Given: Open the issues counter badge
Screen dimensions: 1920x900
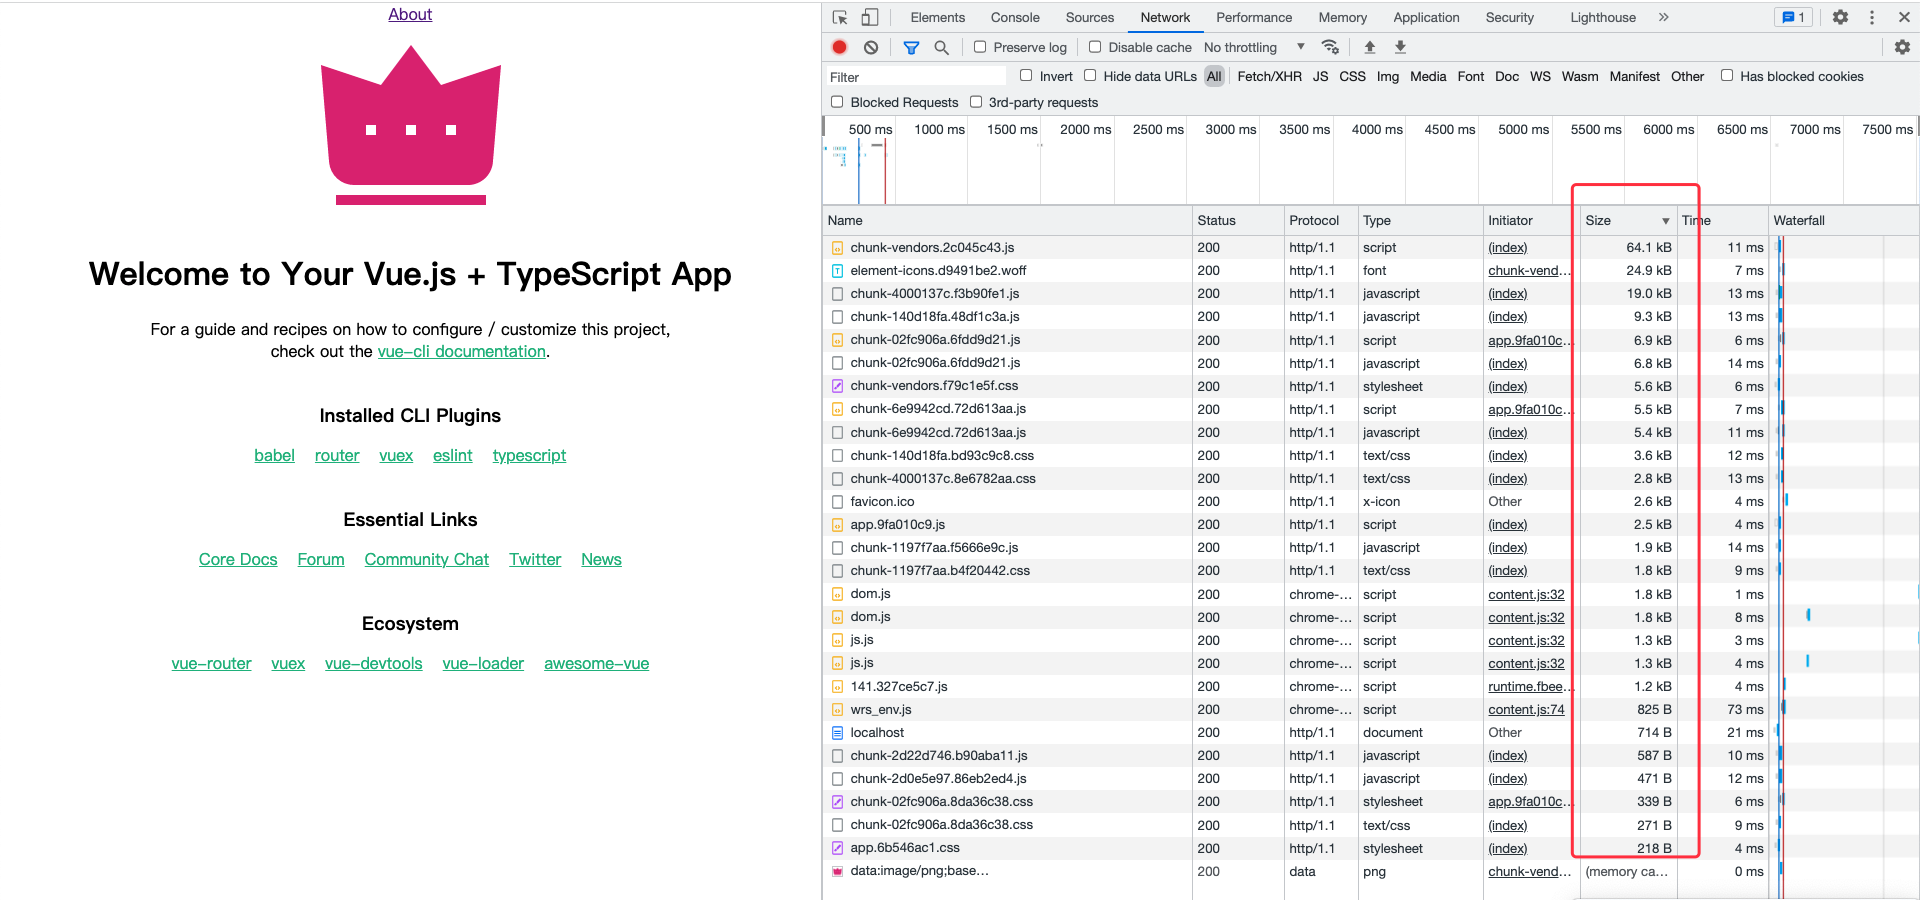Looking at the screenshot, I should (x=1793, y=17).
